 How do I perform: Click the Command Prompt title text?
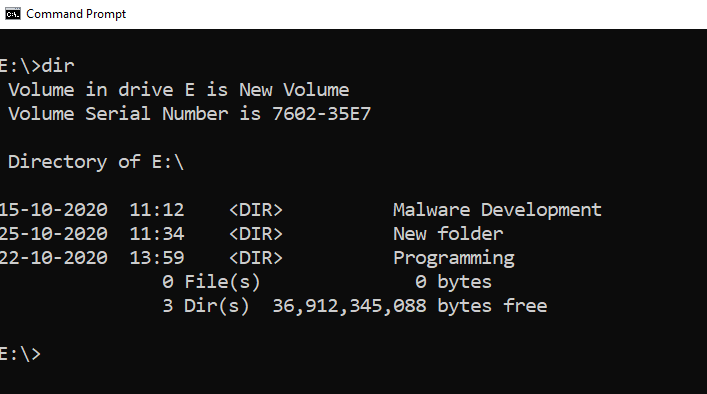tap(76, 14)
